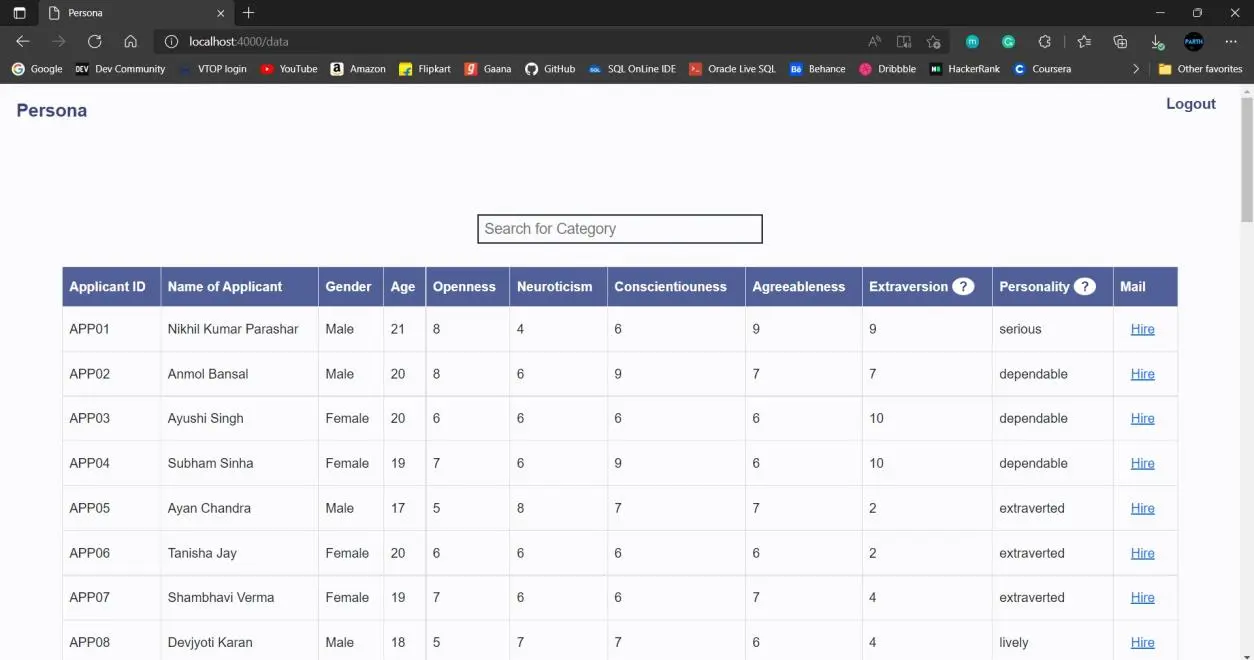The width and height of the screenshot is (1254, 660).
Task: Click the Personality help question mark icon
Action: [x=1084, y=287]
